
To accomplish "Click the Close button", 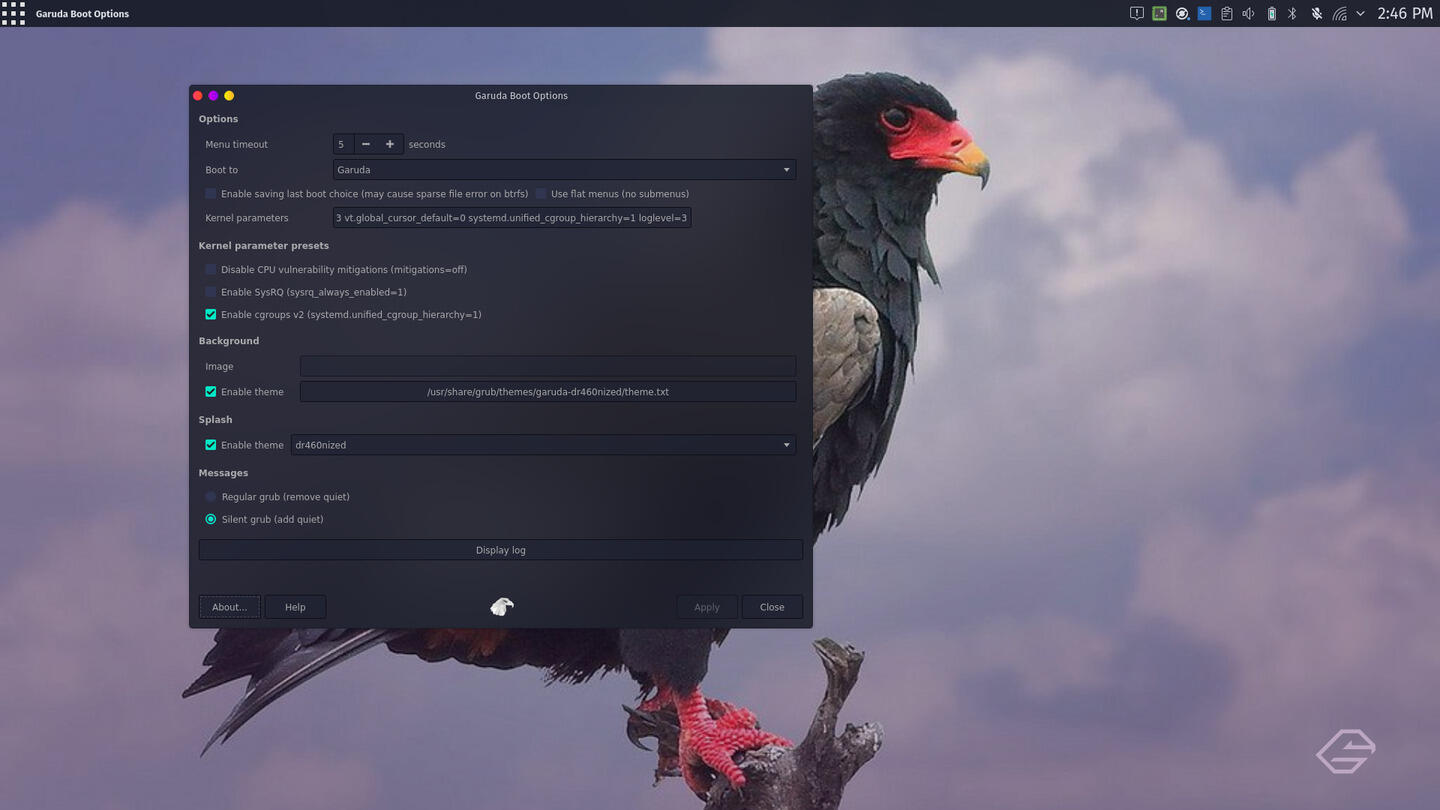I will click(772, 607).
